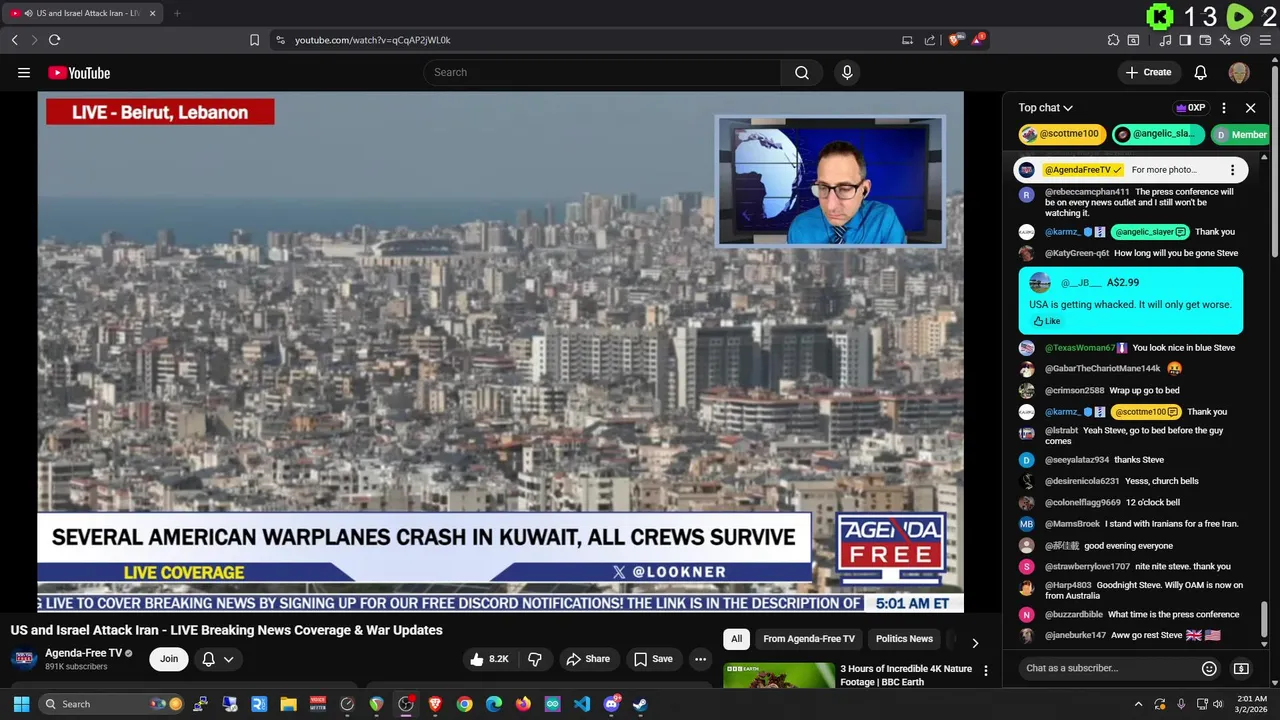
Task: Click the Share button under the video
Action: pyautogui.click(x=588, y=659)
